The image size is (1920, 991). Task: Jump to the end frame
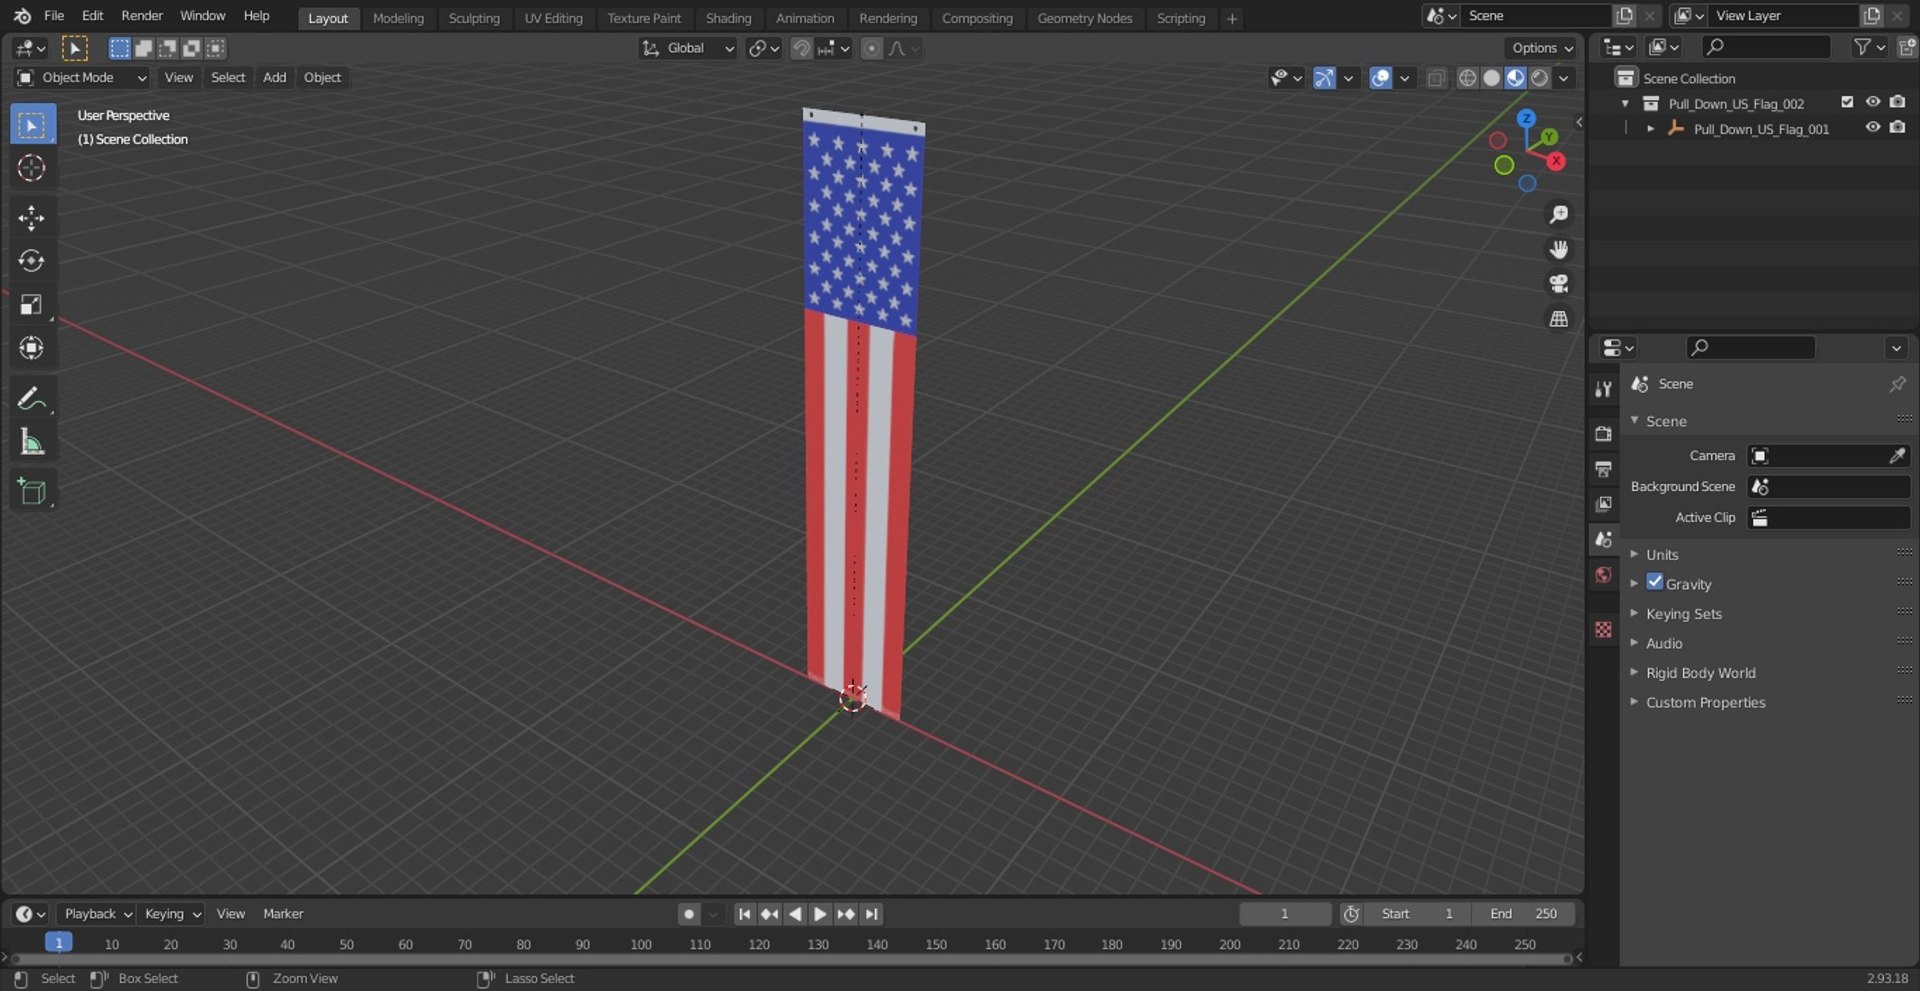point(872,914)
